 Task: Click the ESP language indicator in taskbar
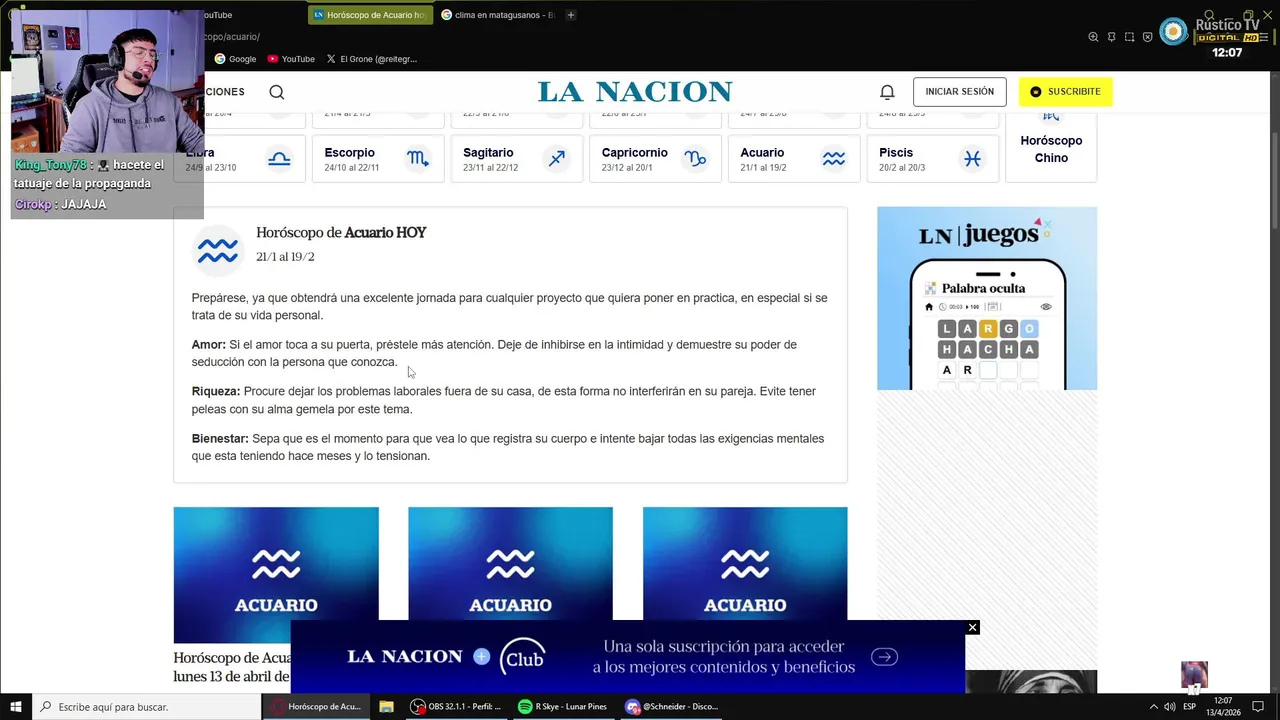point(1190,707)
